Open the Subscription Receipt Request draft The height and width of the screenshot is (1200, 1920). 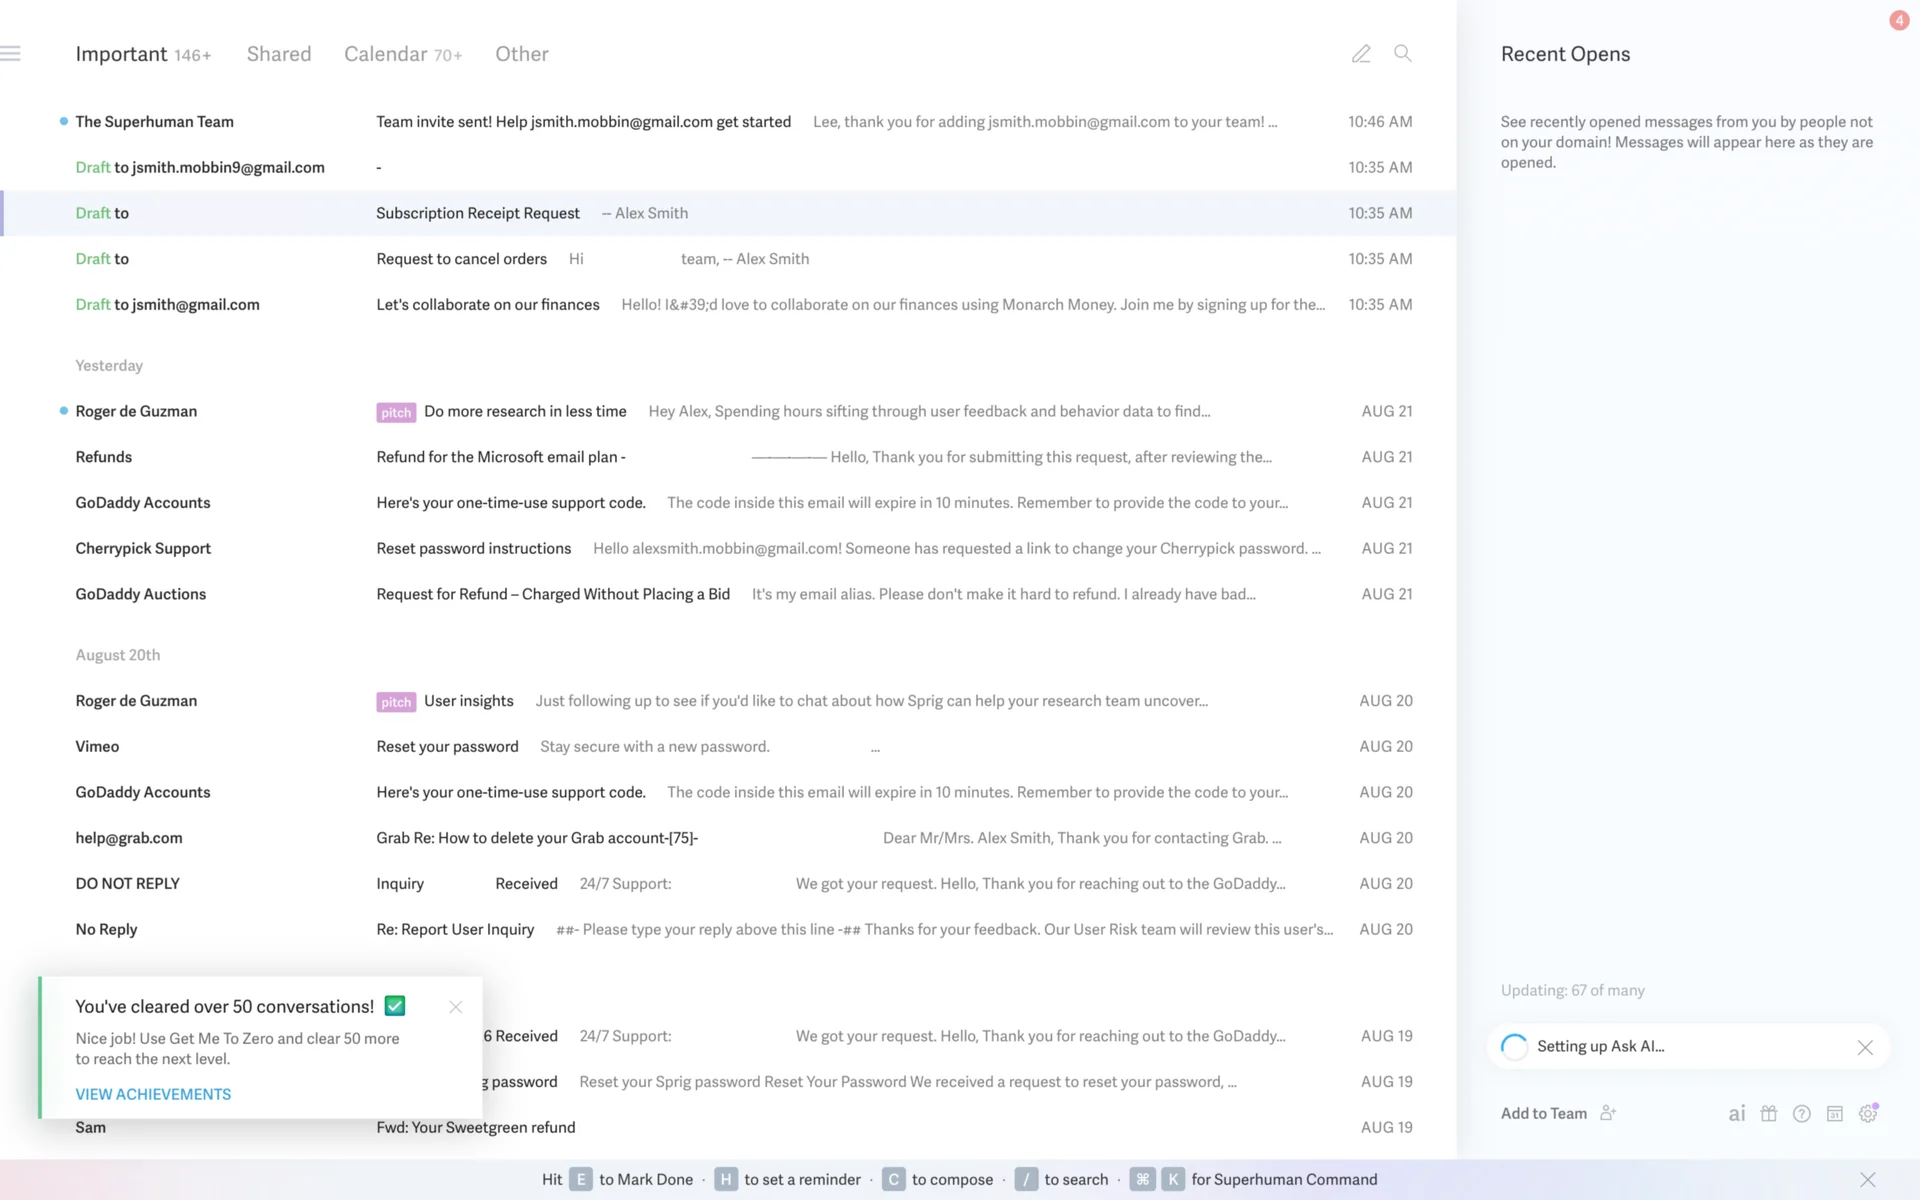[x=478, y=213]
